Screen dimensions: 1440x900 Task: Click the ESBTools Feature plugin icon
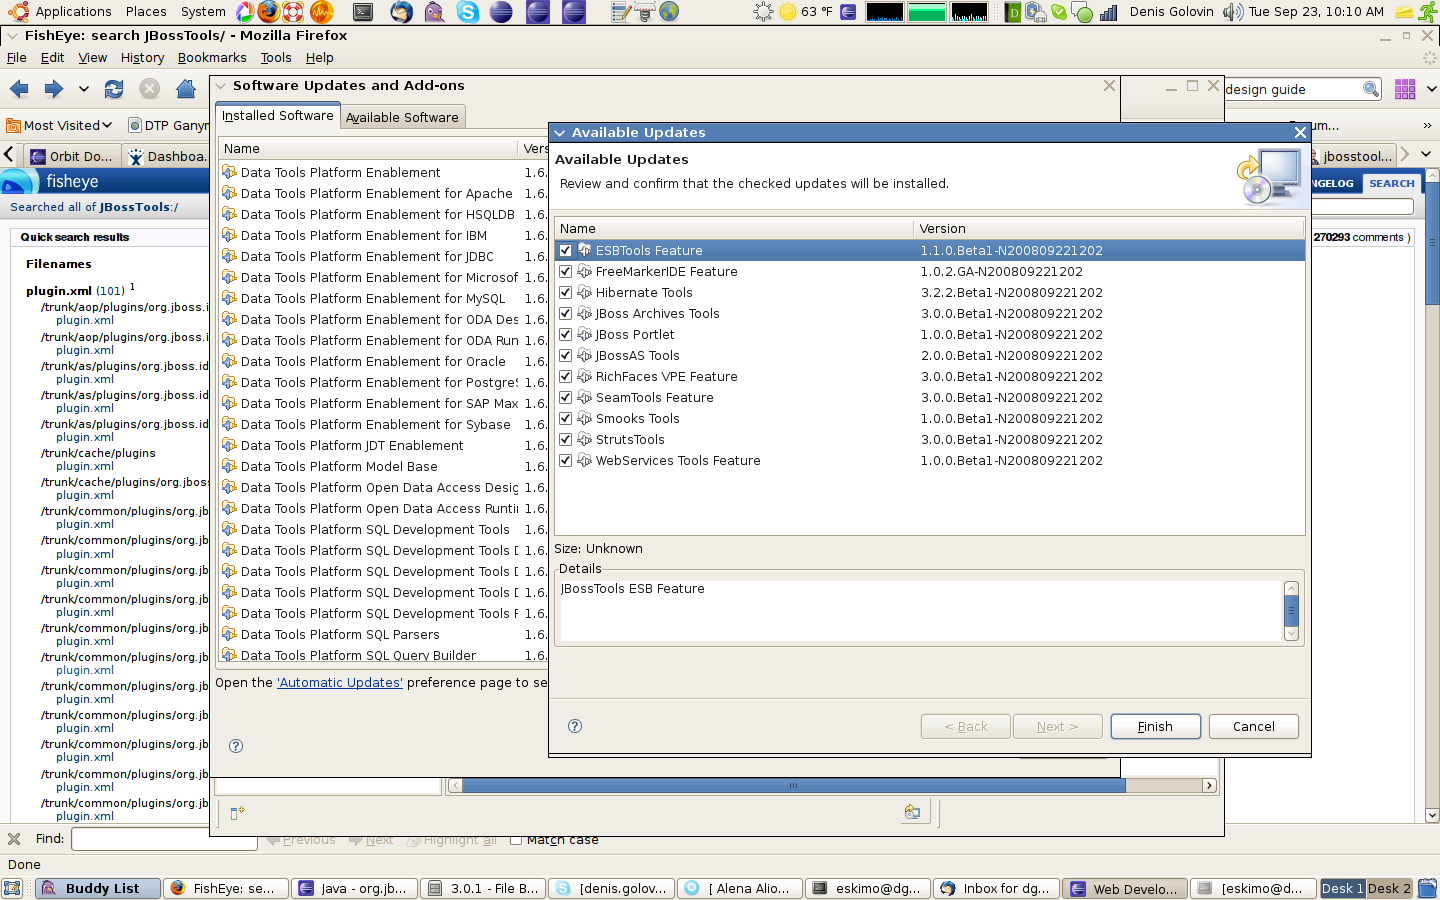point(585,250)
